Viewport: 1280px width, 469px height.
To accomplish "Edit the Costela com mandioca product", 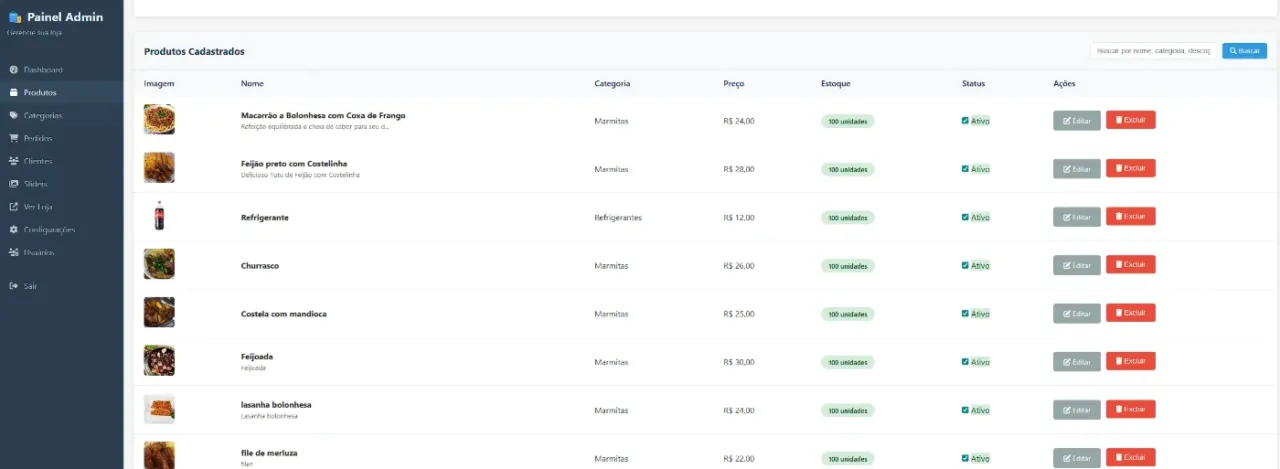I will point(1077,314).
